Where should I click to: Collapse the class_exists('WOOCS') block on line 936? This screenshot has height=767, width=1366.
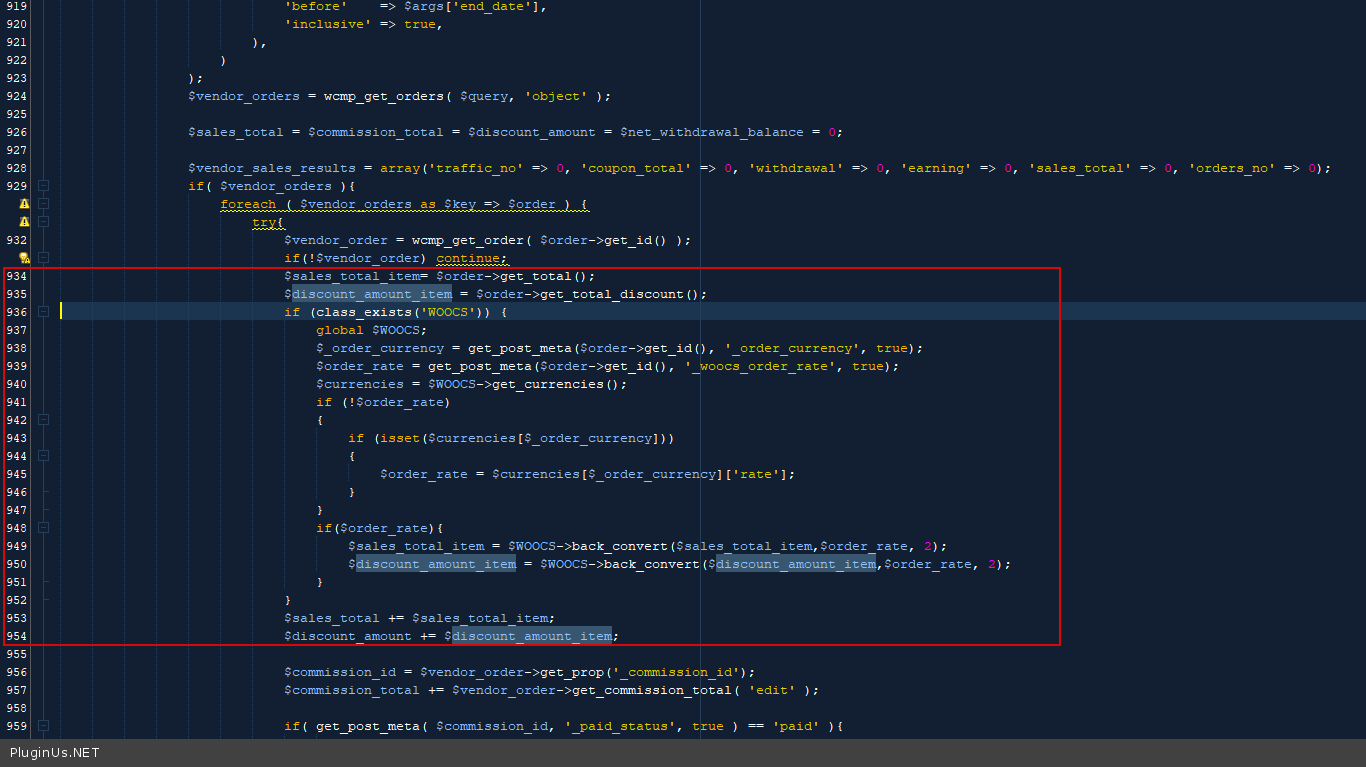tap(43, 312)
